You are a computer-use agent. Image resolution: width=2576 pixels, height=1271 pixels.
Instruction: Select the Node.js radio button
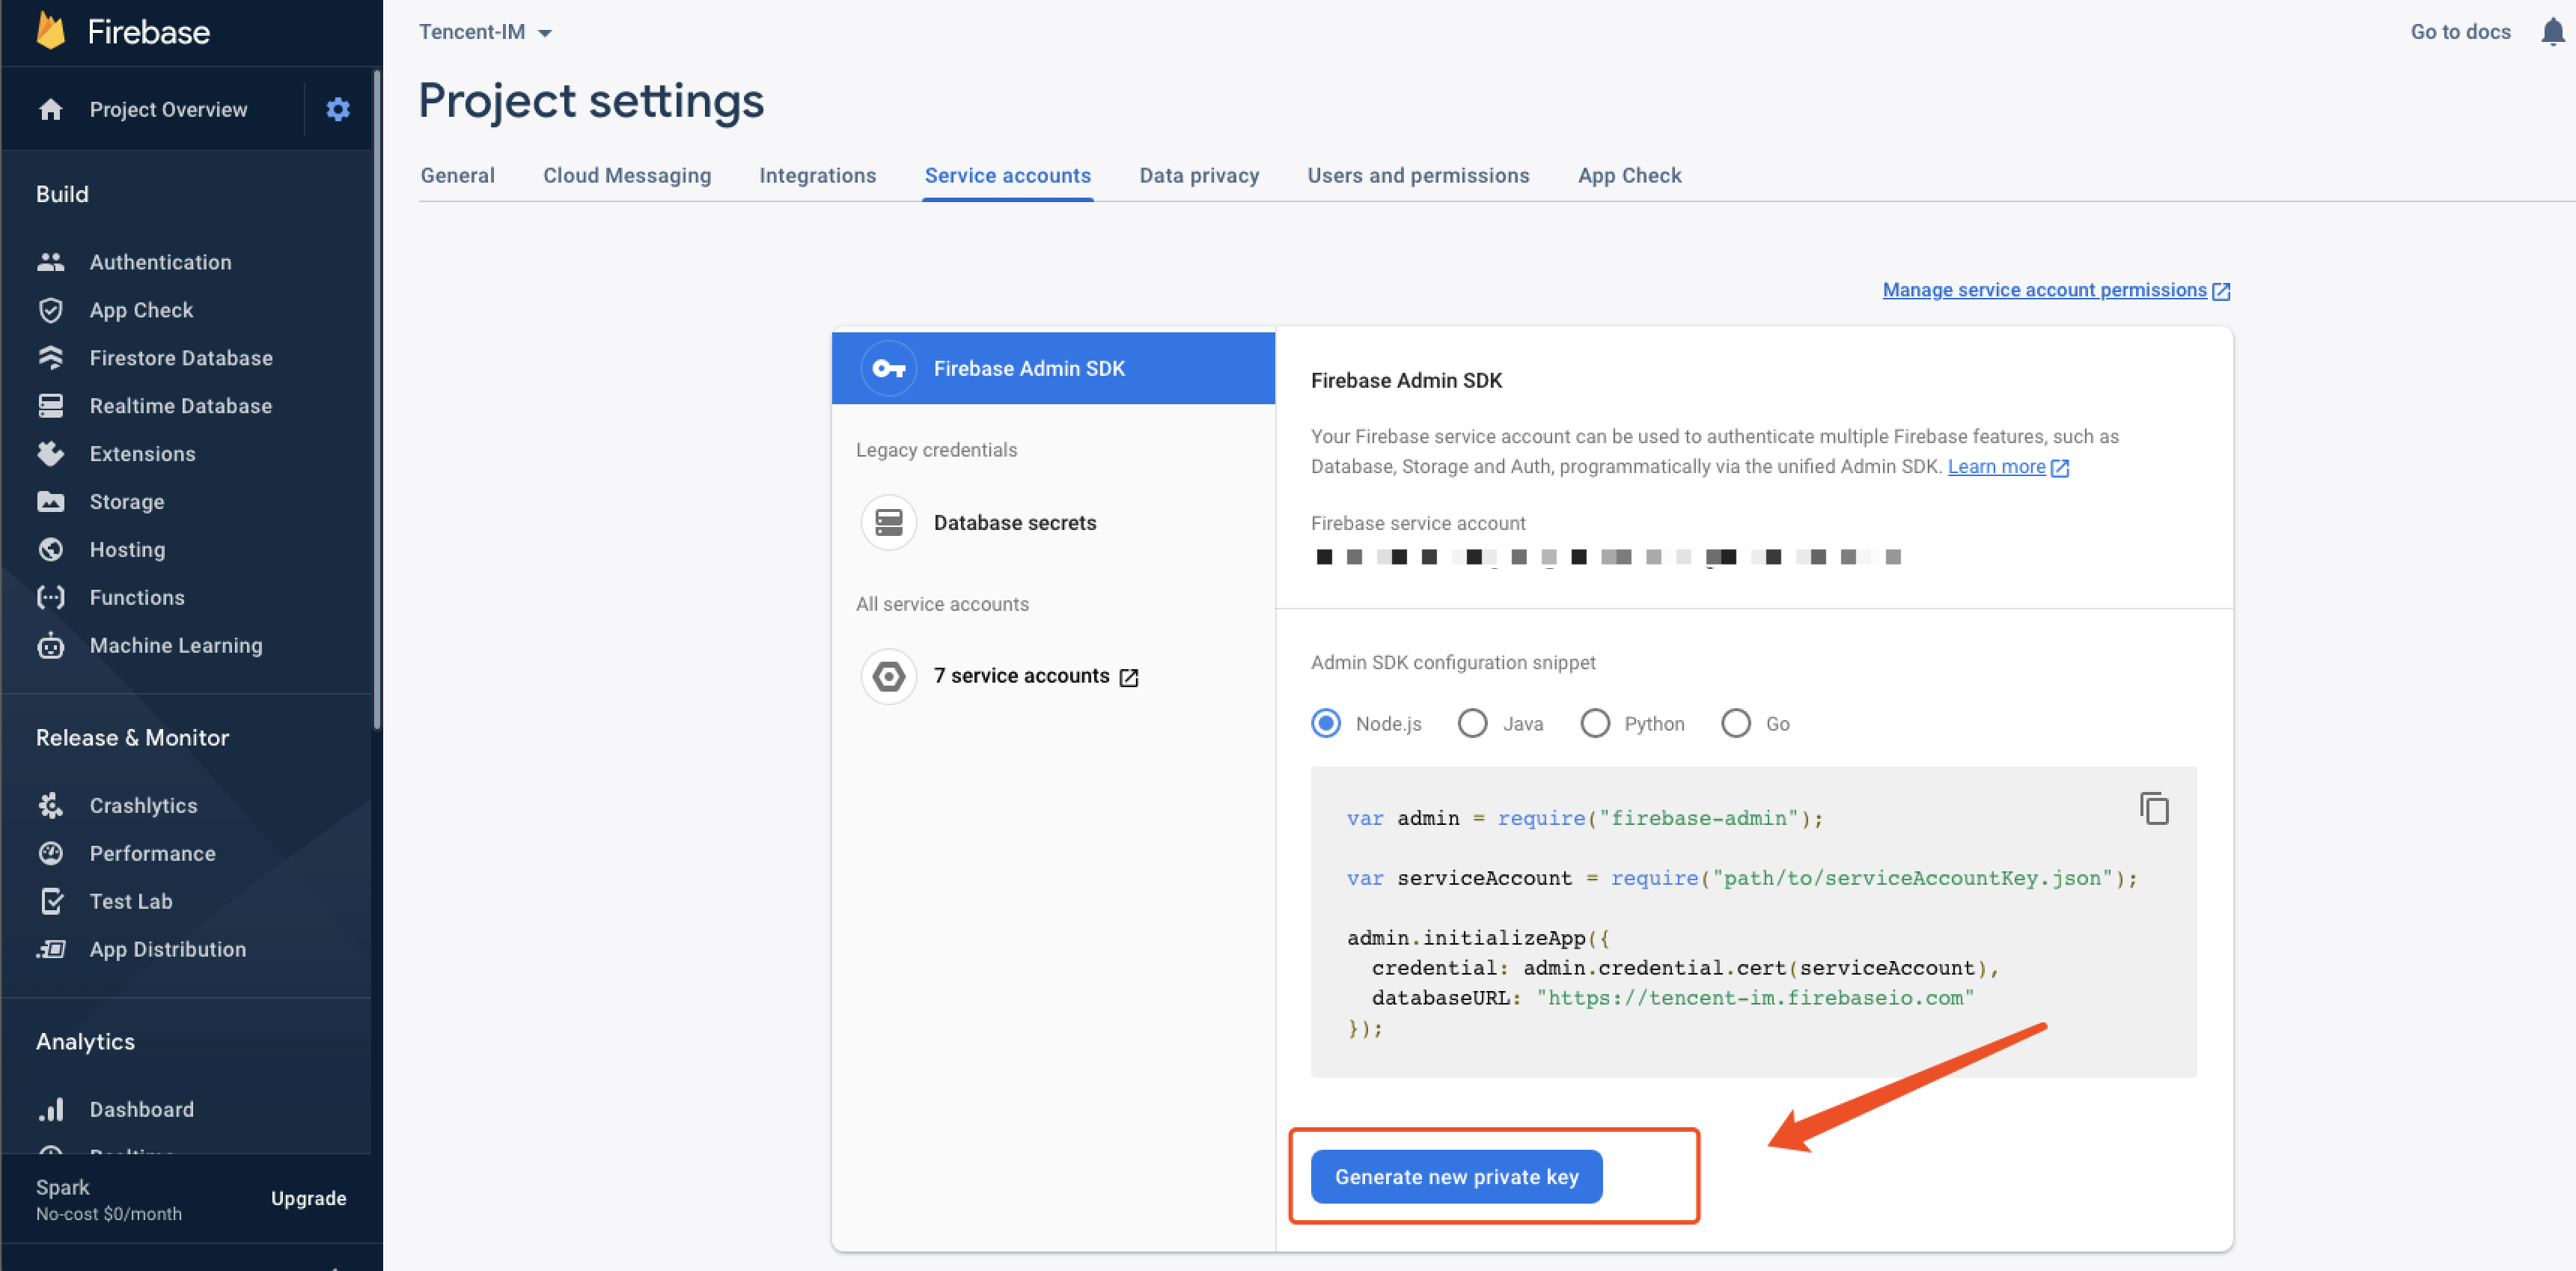coord(1326,723)
